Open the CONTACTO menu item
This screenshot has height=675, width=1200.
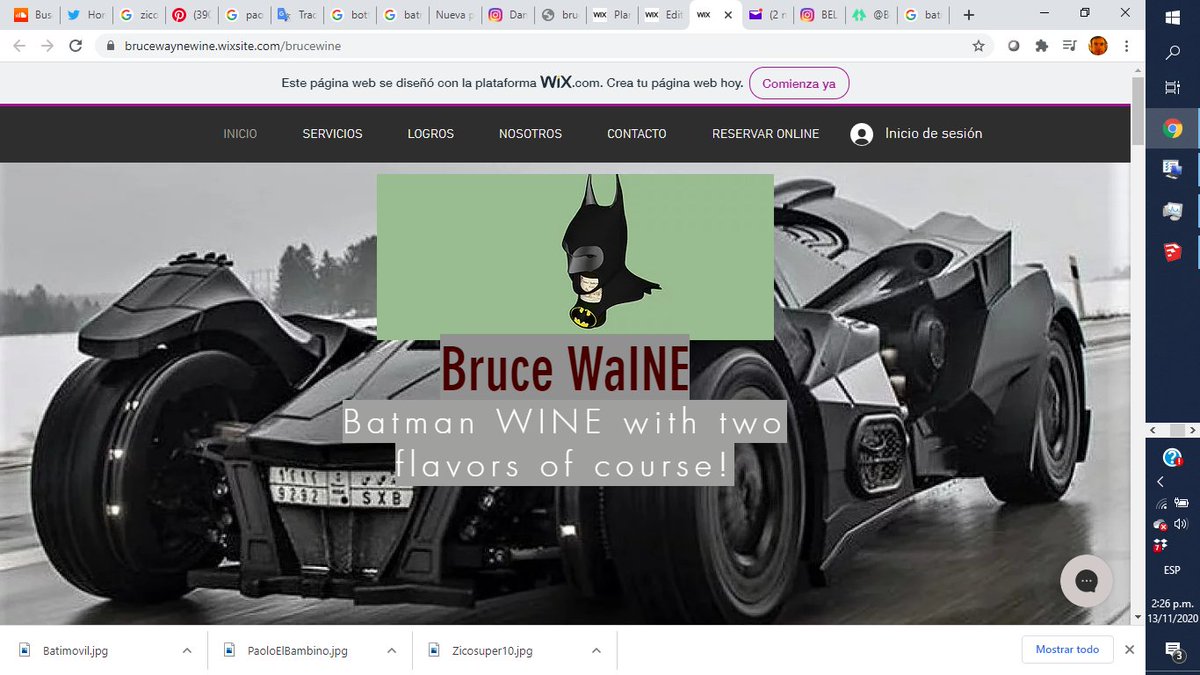(637, 134)
